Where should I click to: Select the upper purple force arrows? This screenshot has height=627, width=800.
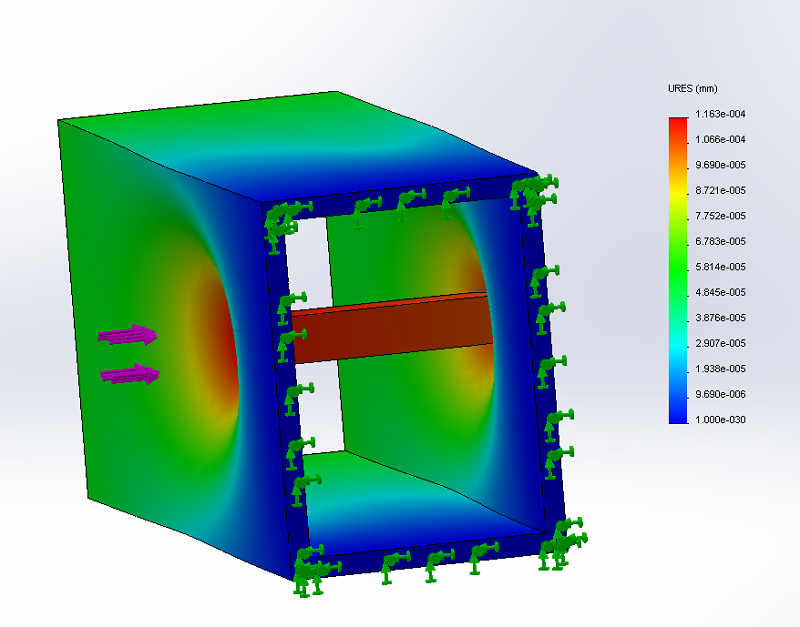[128, 335]
